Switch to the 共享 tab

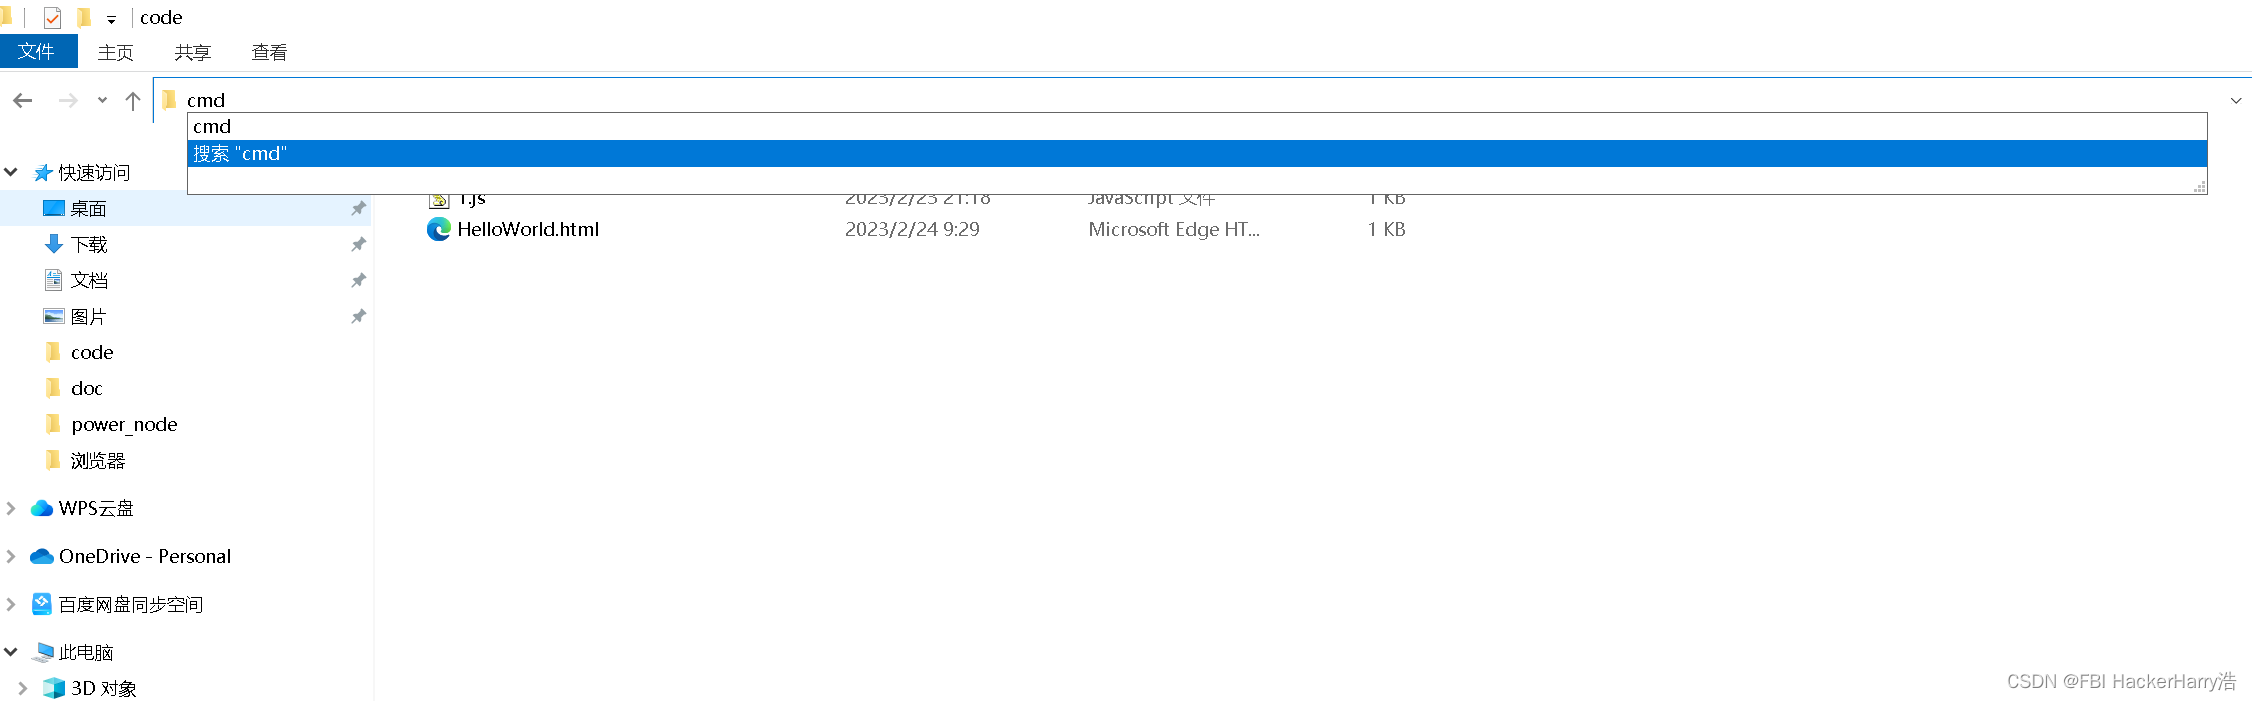tap(192, 52)
